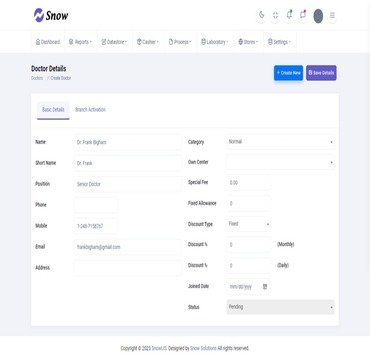Expand the Stores menu

point(248,42)
